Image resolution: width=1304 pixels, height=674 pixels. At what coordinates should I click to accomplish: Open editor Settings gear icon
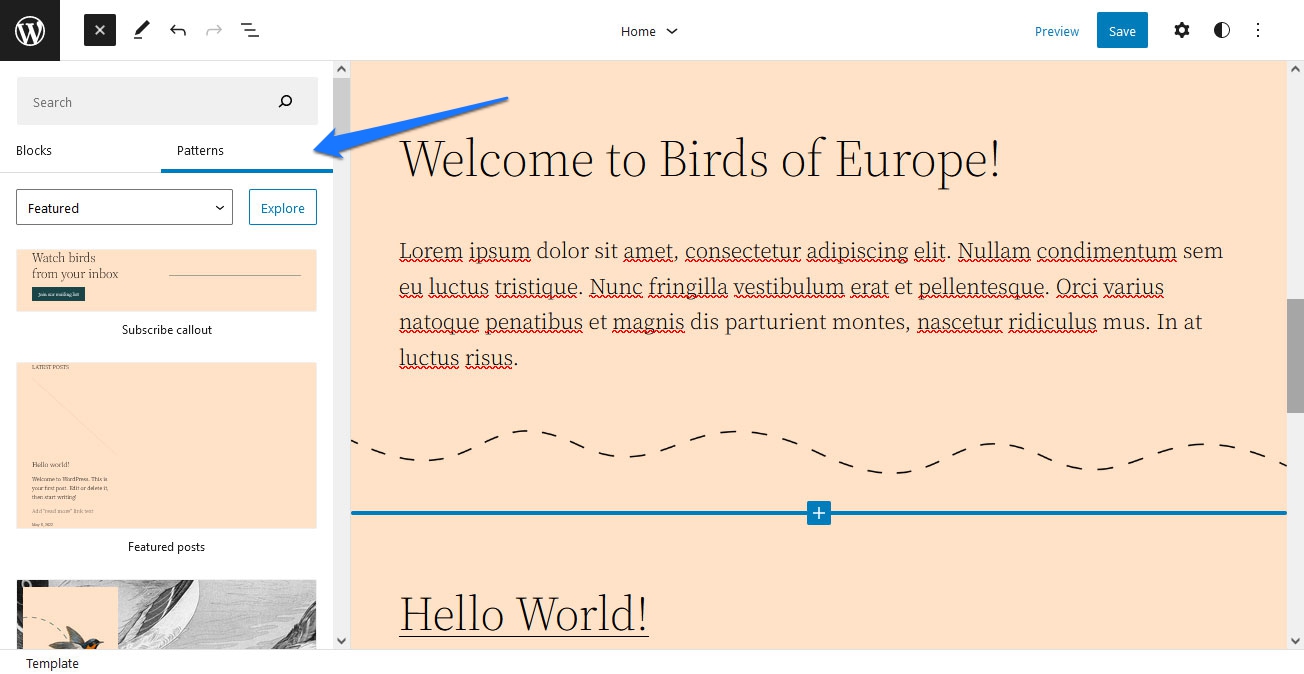point(1182,30)
